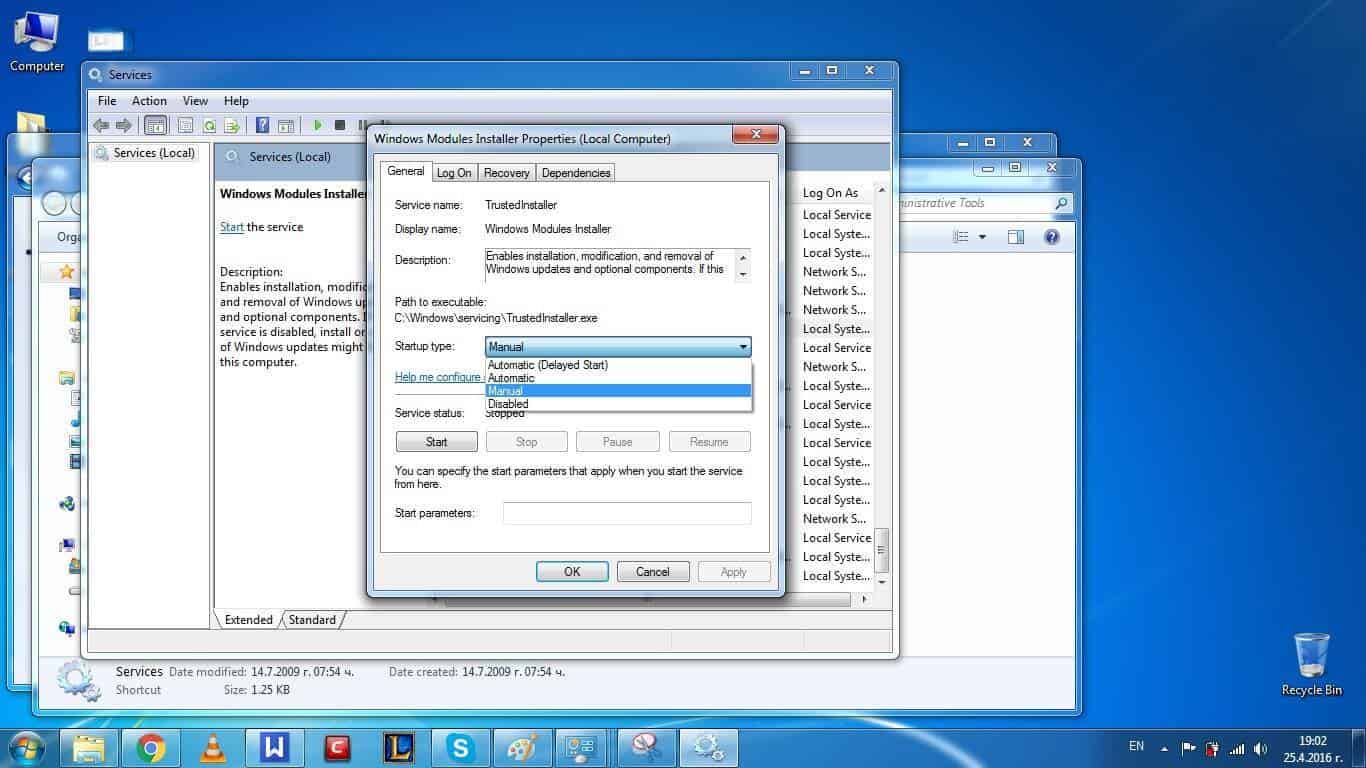This screenshot has width=1366, height=768.
Task: Open VLC media player from the taskbar
Action: pyautogui.click(x=213, y=747)
